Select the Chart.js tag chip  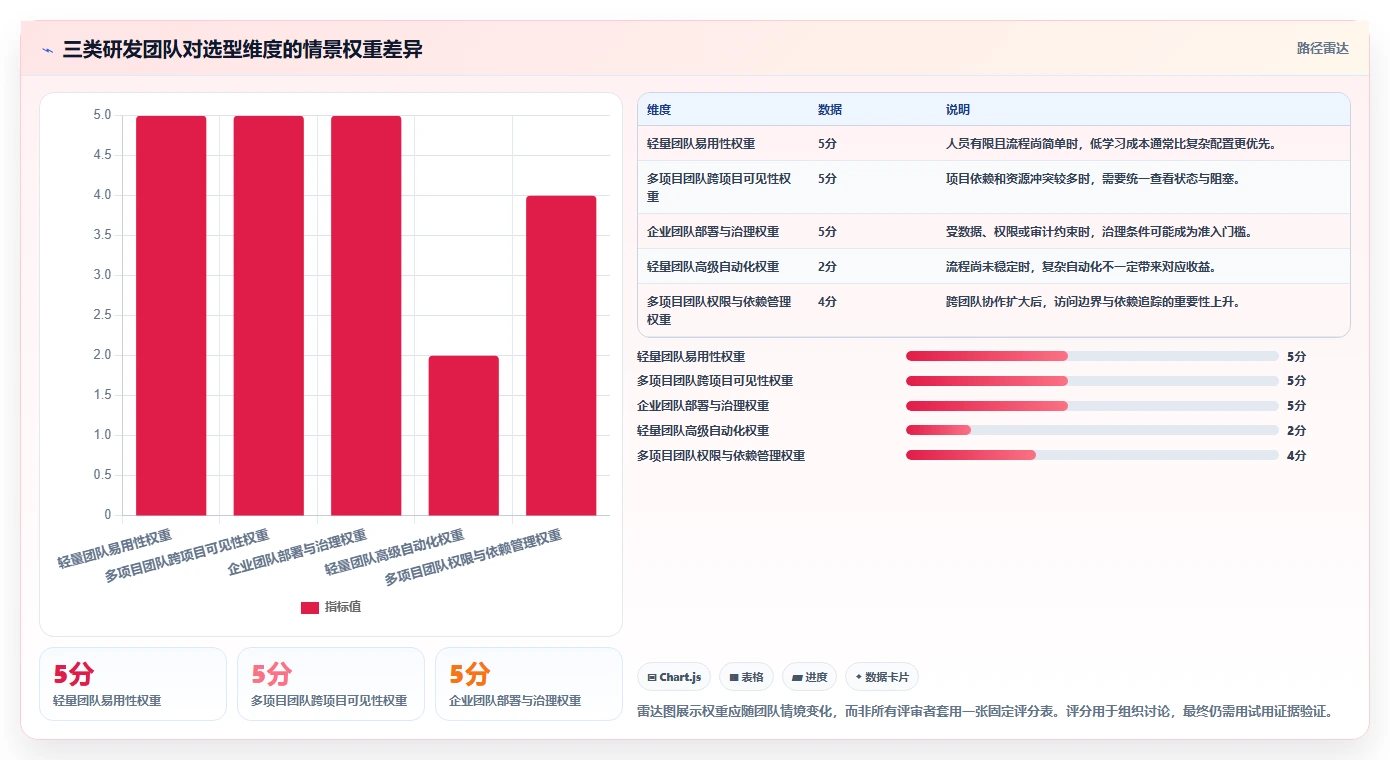(x=675, y=677)
